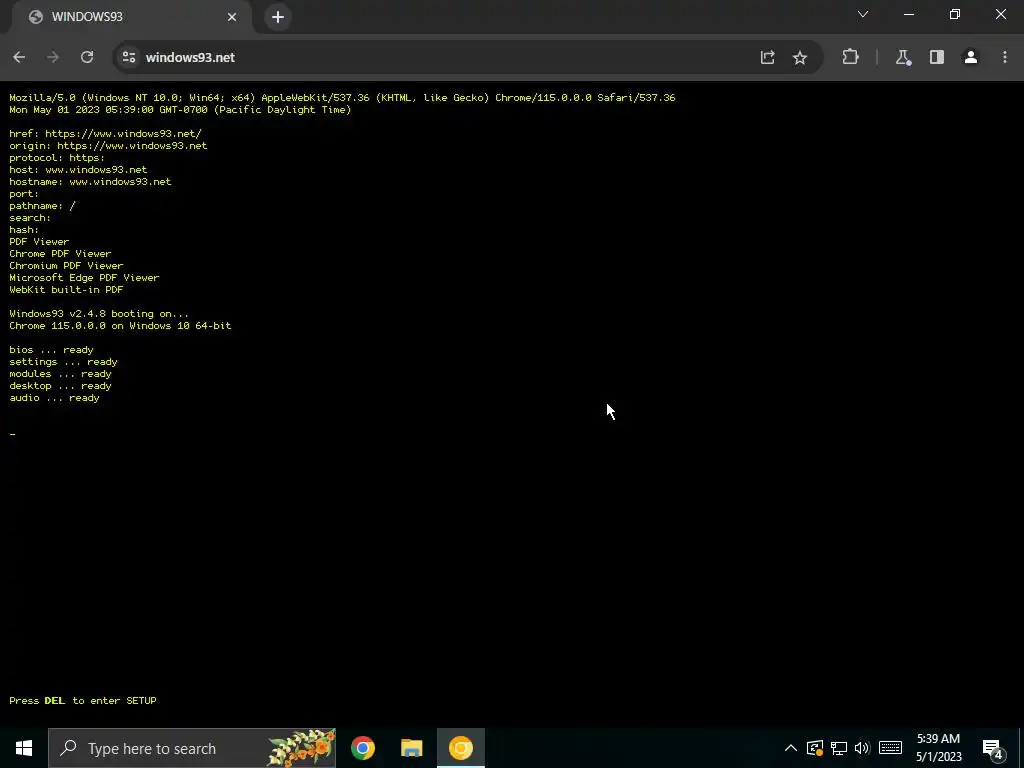
Task: Open the volume speaker tray icon
Action: (862, 748)
